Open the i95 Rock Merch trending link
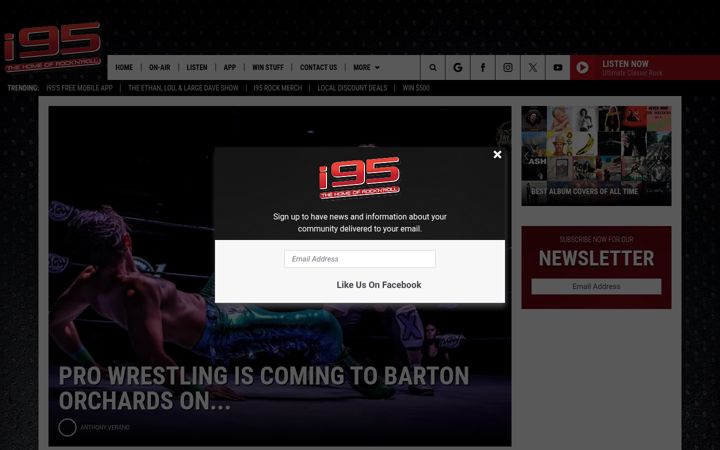720x450 pixels. tap(278, 88)
